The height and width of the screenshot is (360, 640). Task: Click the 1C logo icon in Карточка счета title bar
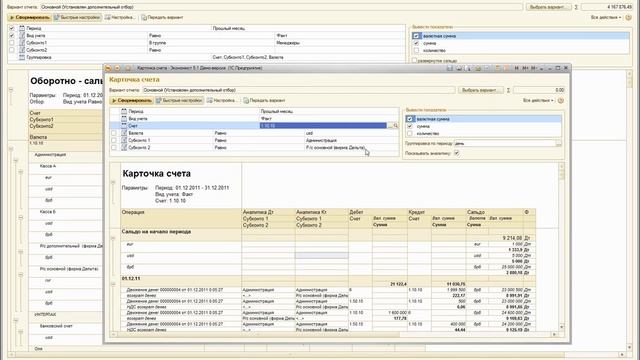tap(109, 68)
